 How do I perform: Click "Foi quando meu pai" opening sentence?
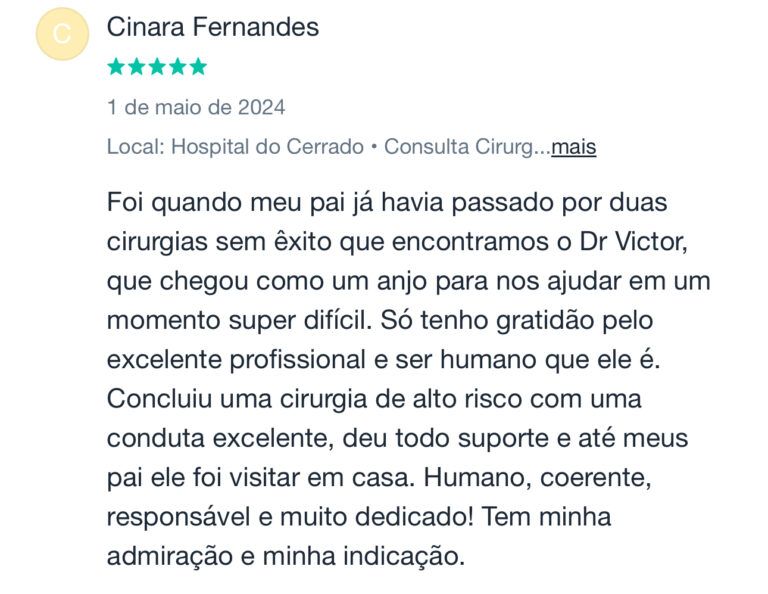[x=229, y=202]
